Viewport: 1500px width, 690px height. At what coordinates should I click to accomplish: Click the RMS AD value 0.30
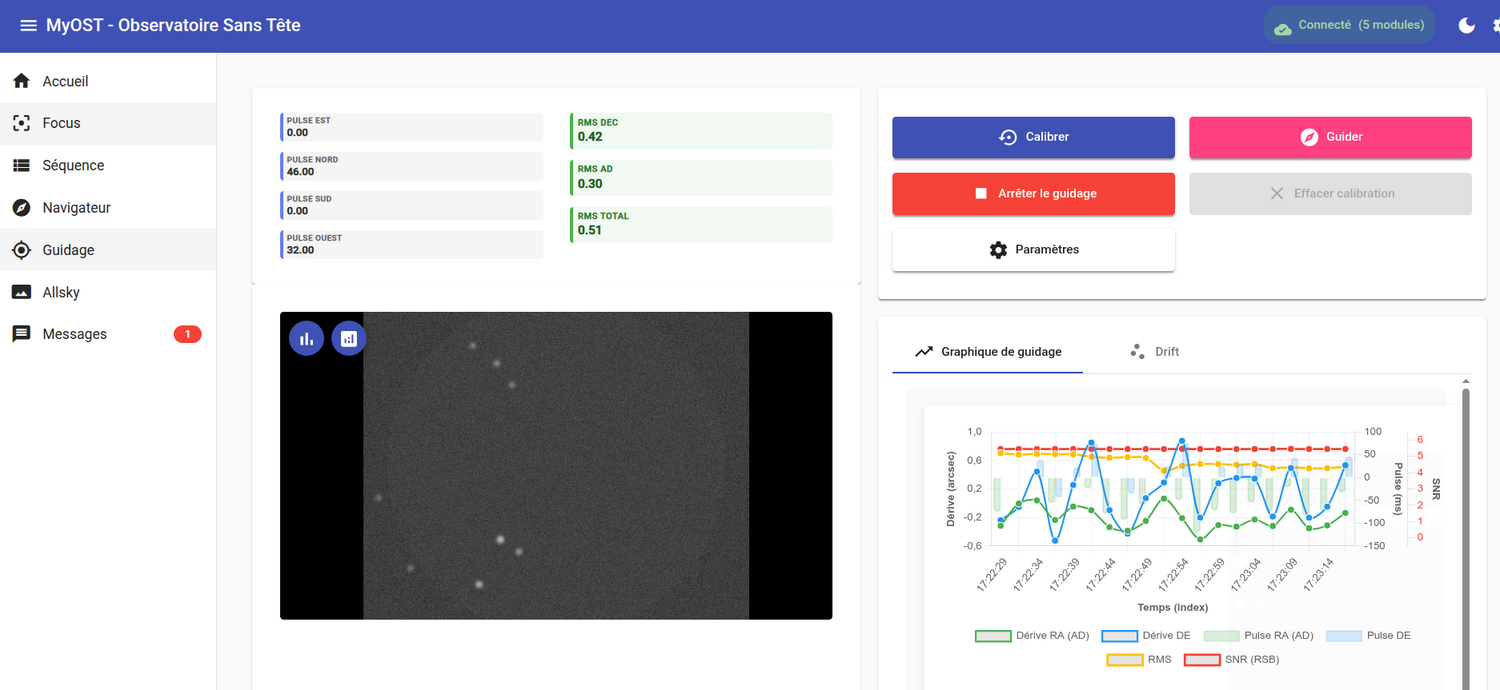590,184
